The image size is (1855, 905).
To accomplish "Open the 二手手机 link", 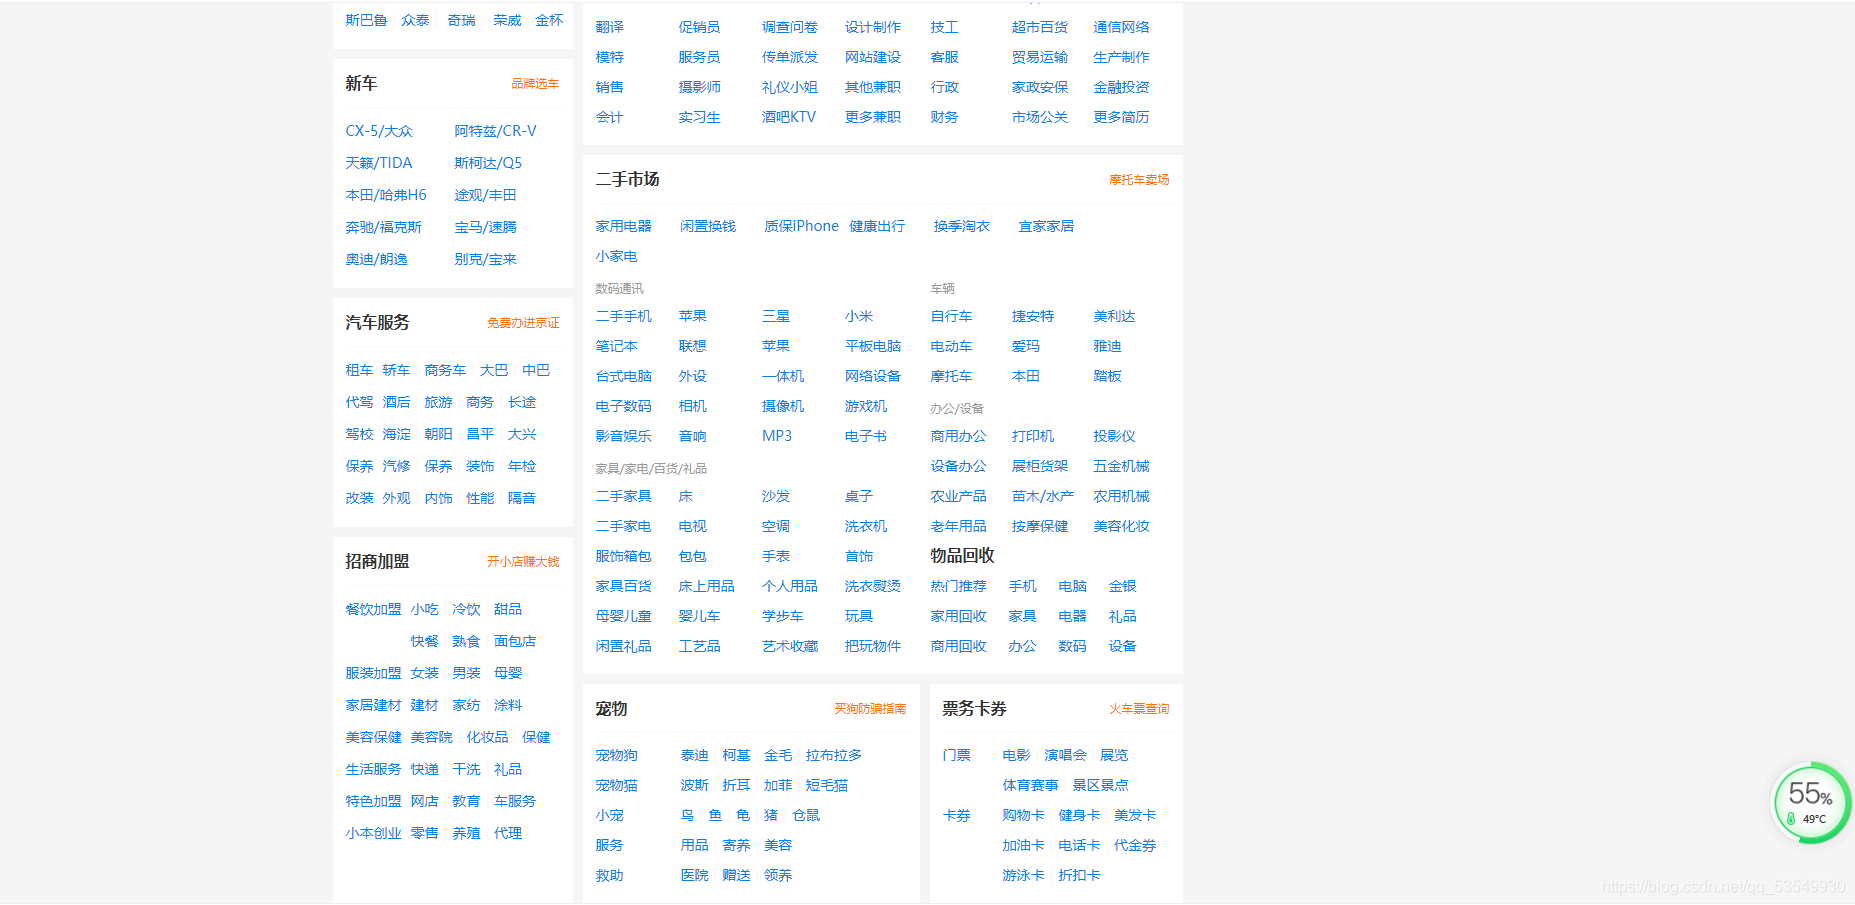I will pos(623,316).
